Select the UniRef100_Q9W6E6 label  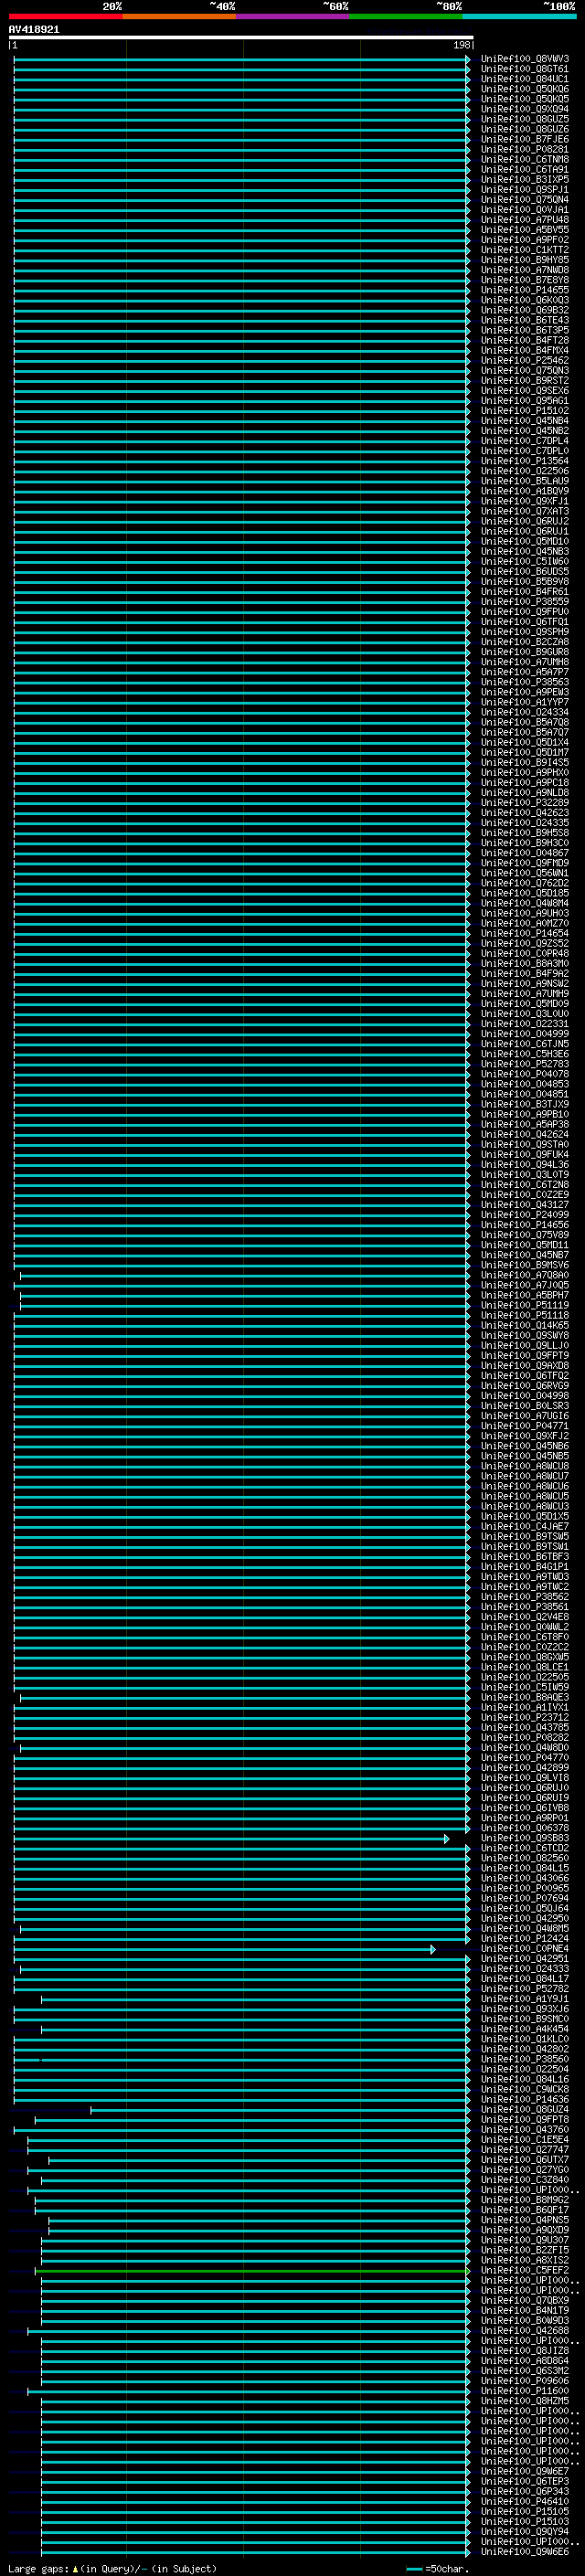click(525, 2551)
